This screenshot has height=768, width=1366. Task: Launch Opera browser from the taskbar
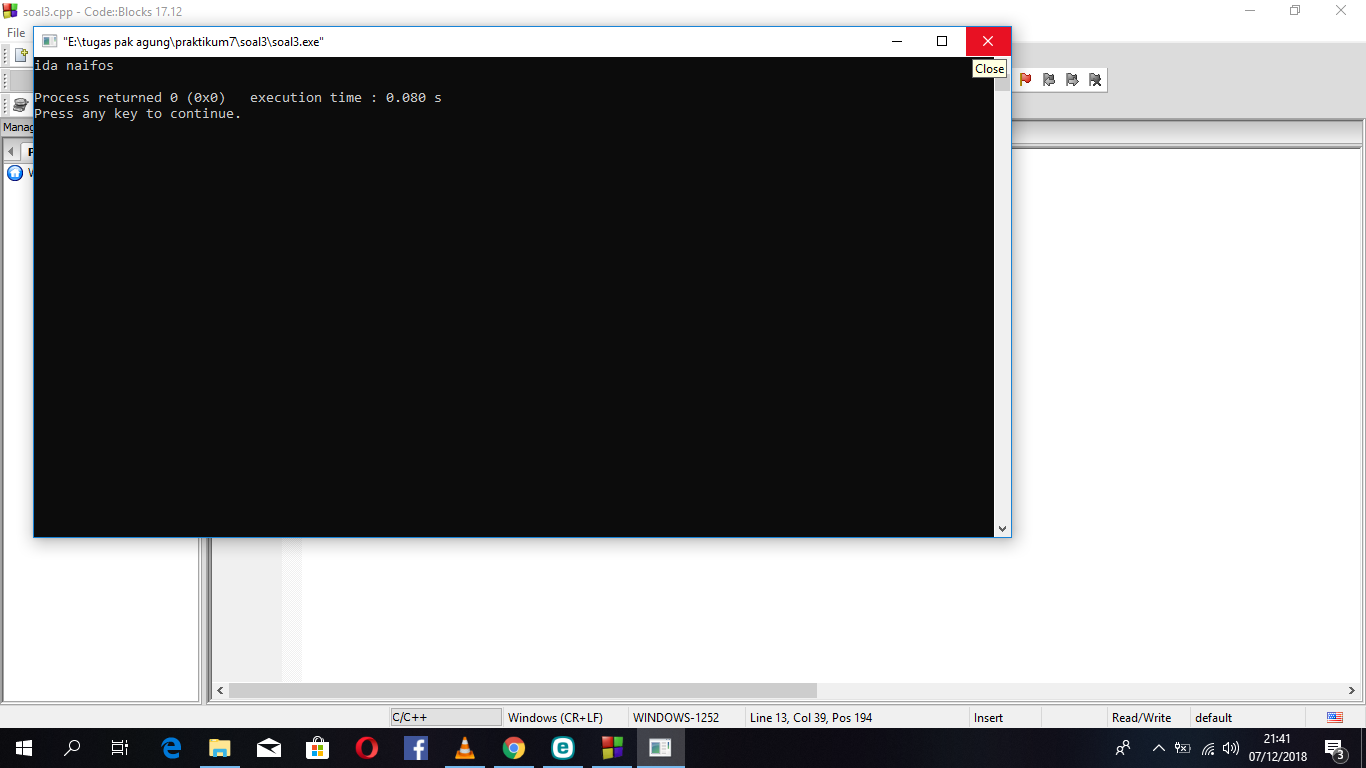coord(367,748)
